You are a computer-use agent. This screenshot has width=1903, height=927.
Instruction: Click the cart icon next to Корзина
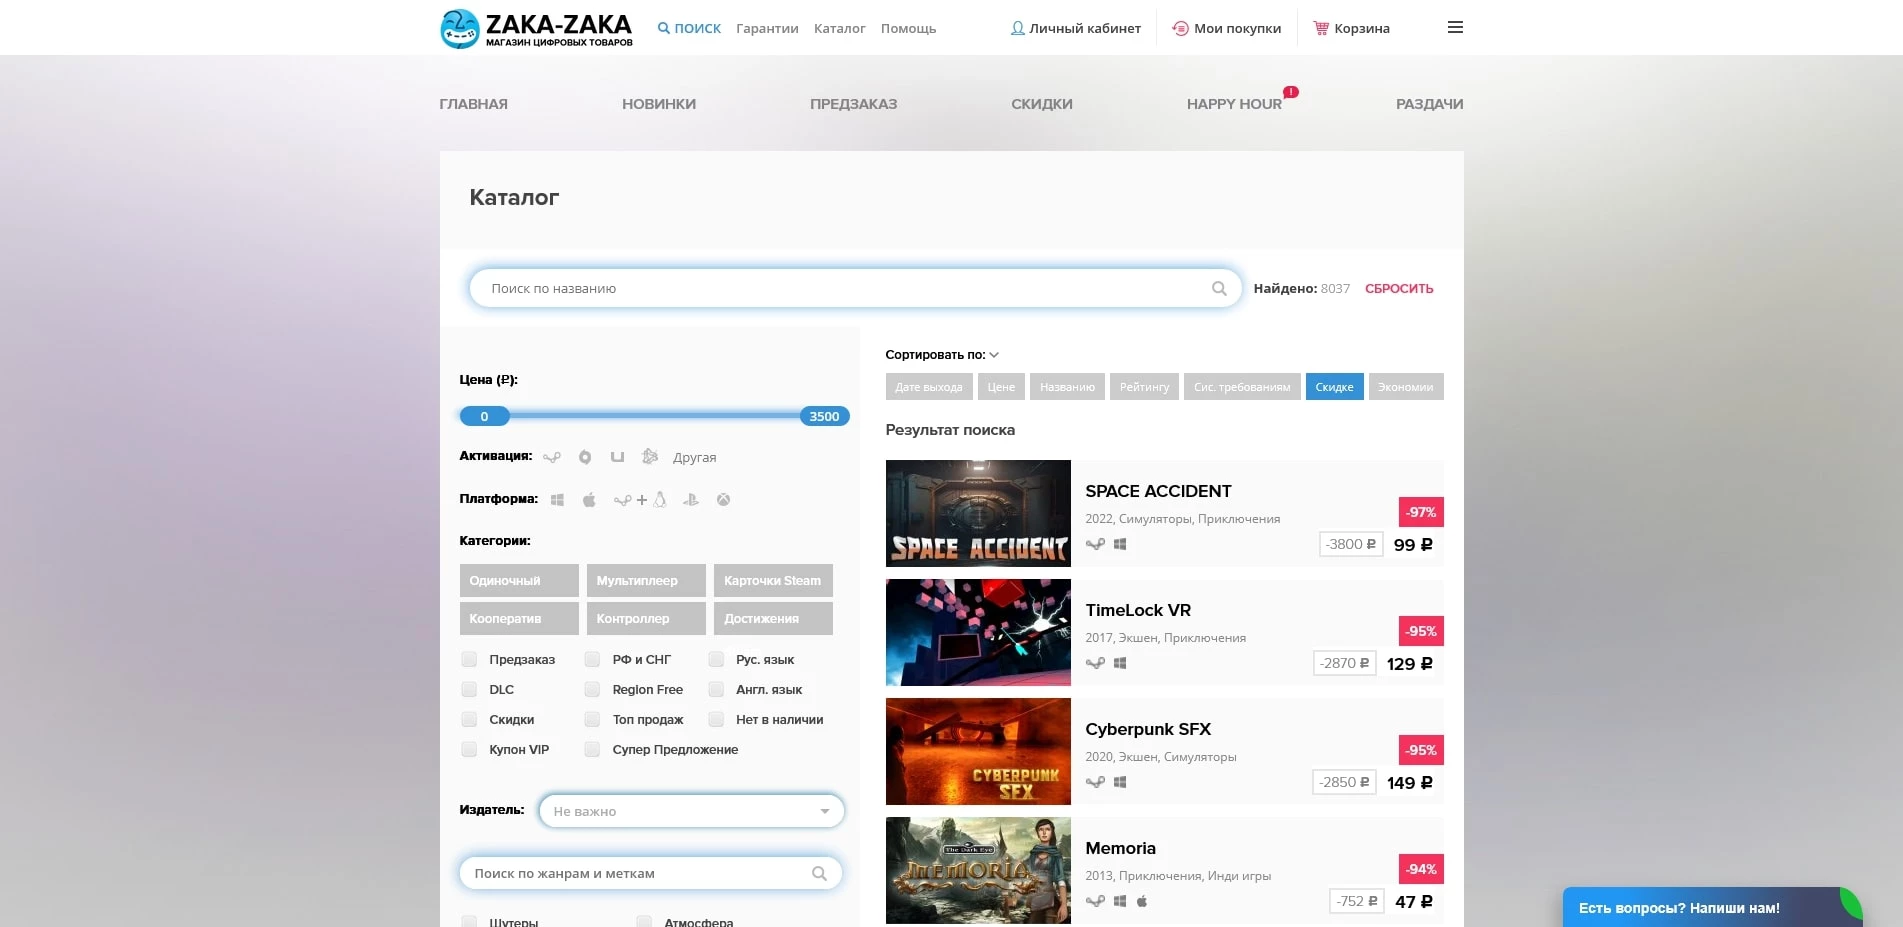1320,27
